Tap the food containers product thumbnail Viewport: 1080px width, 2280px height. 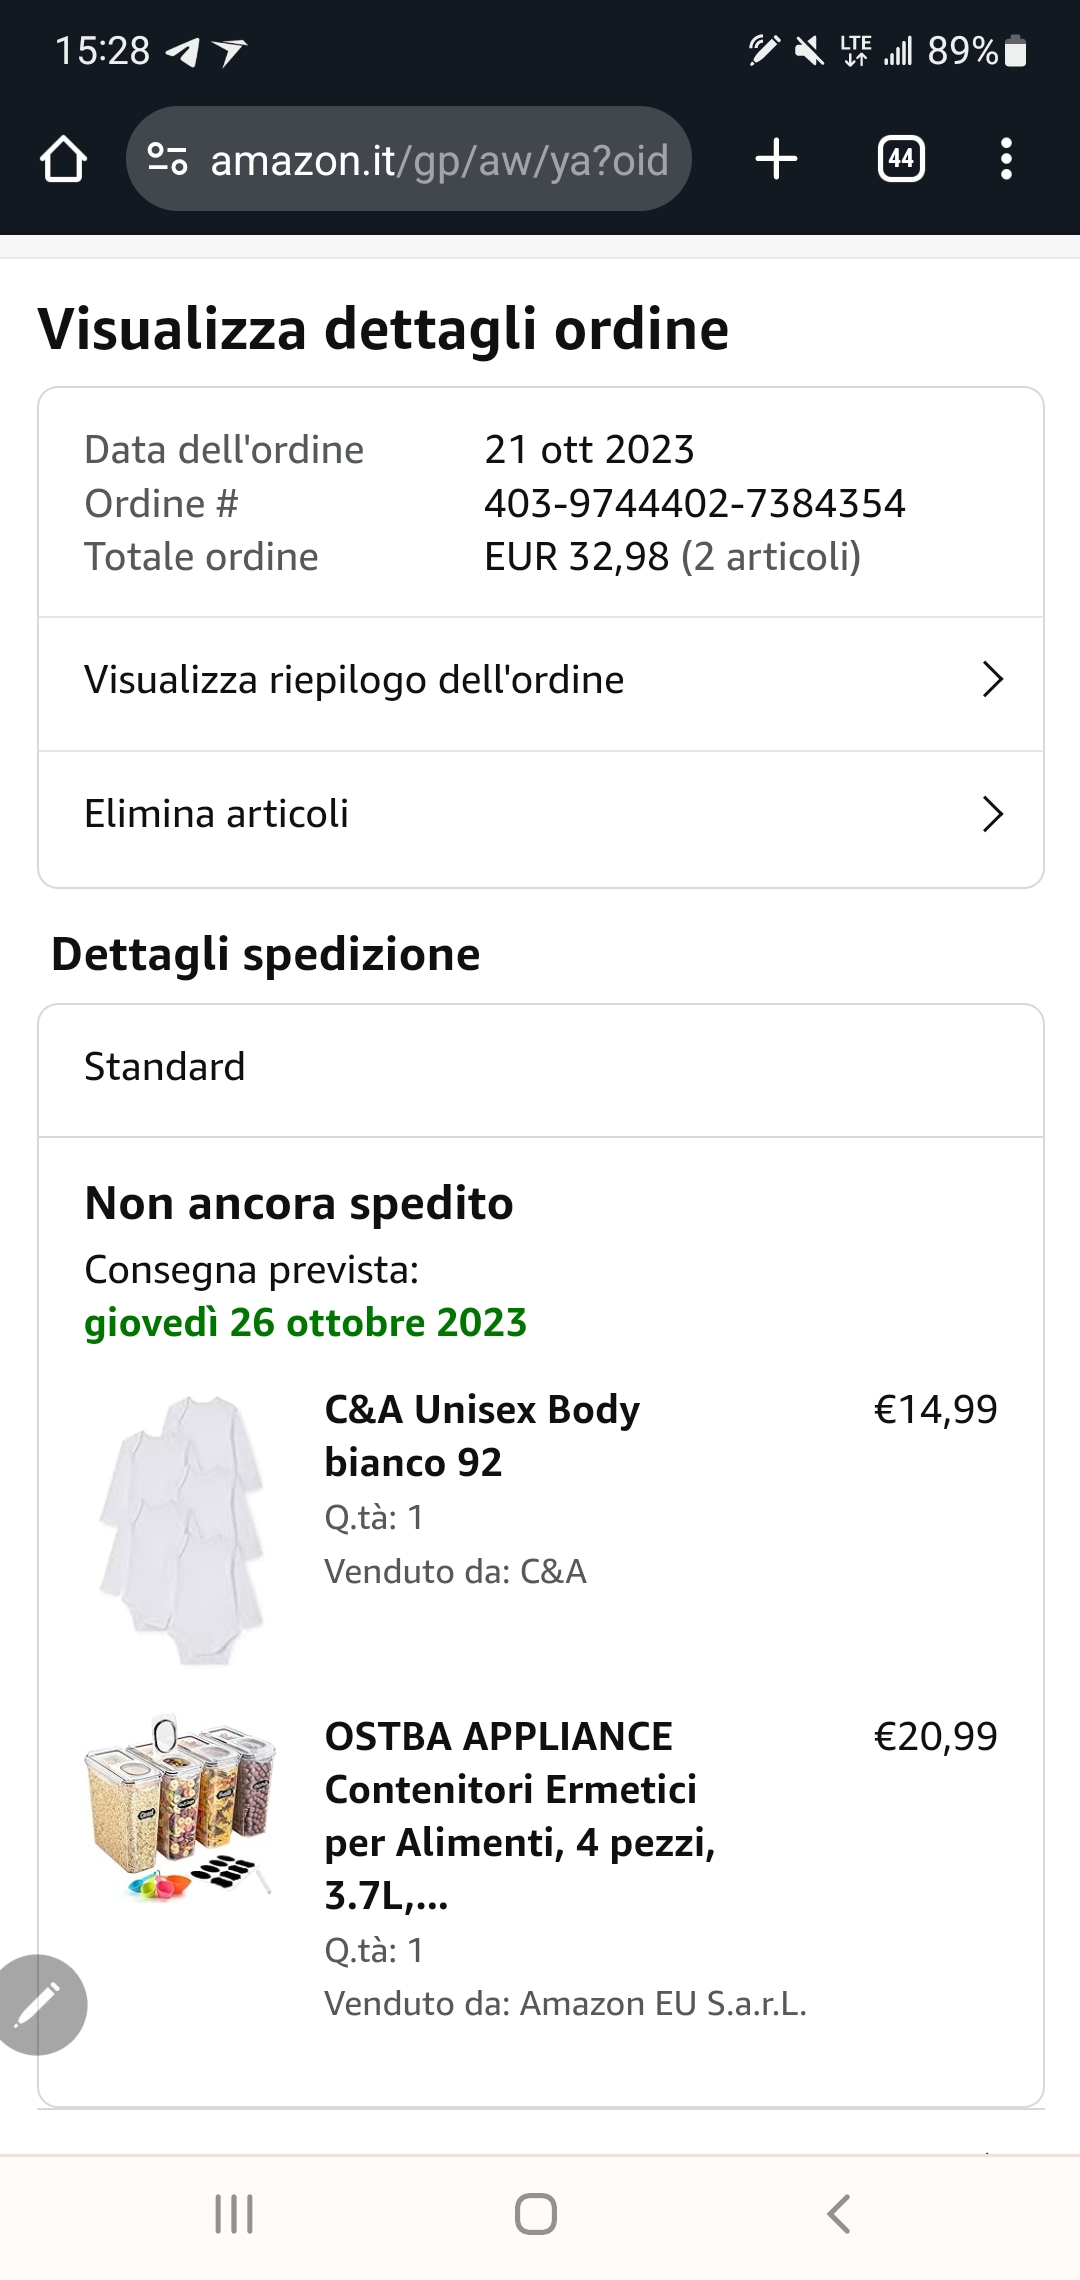click(x=180, y=1807)
